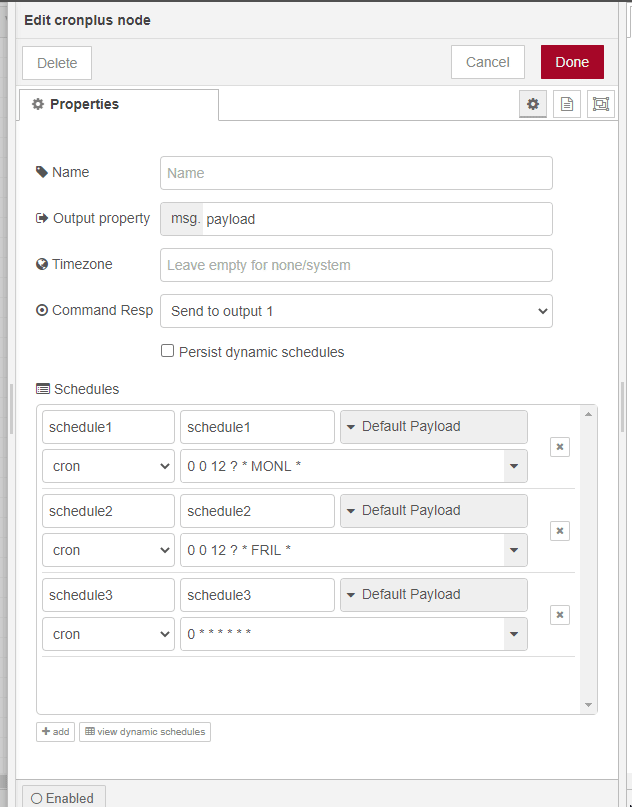Open view dynamic schedules
The width and height of the screenshot is (632, 807).
pyautogui.click(x=145, y=731)
